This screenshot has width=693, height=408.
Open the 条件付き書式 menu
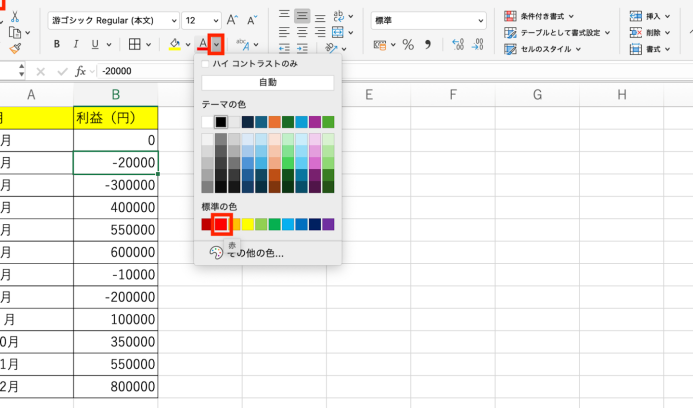(x=543, y=17)
